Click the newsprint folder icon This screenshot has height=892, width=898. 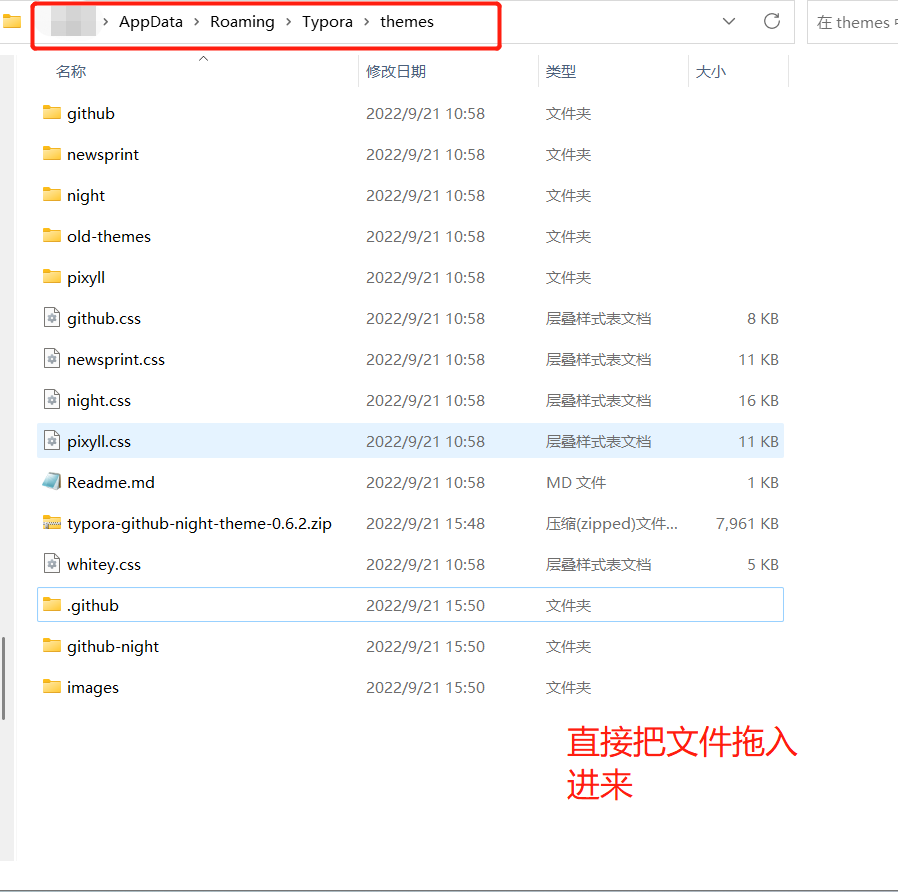pyautogui.click(x=52, y=153)
